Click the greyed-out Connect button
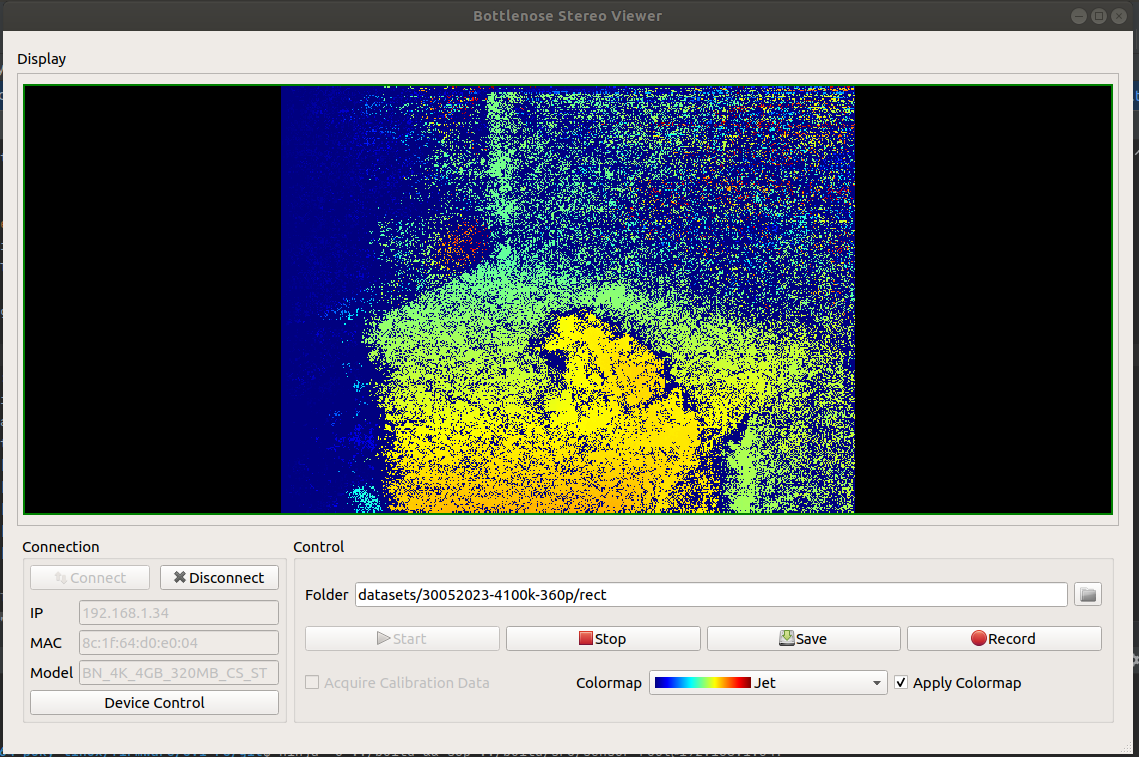This screenshot has width=1139, height=757. (90, 578)
